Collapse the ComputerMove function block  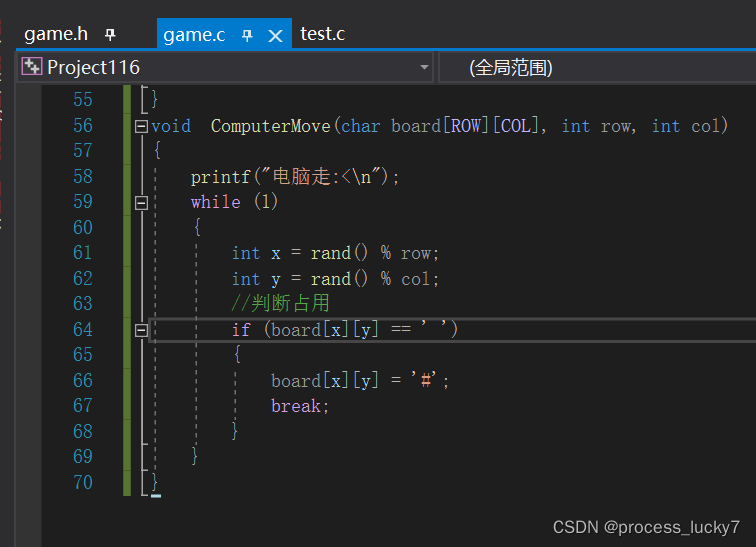(x=141, y=127)
